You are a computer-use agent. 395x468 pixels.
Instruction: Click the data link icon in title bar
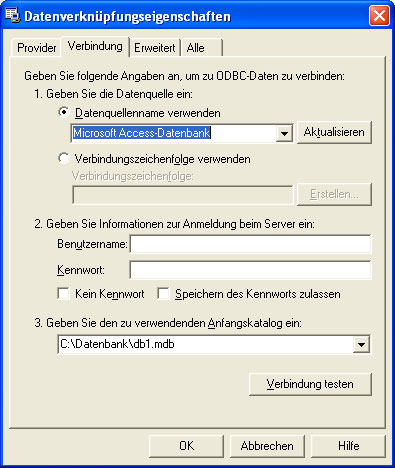13,16
